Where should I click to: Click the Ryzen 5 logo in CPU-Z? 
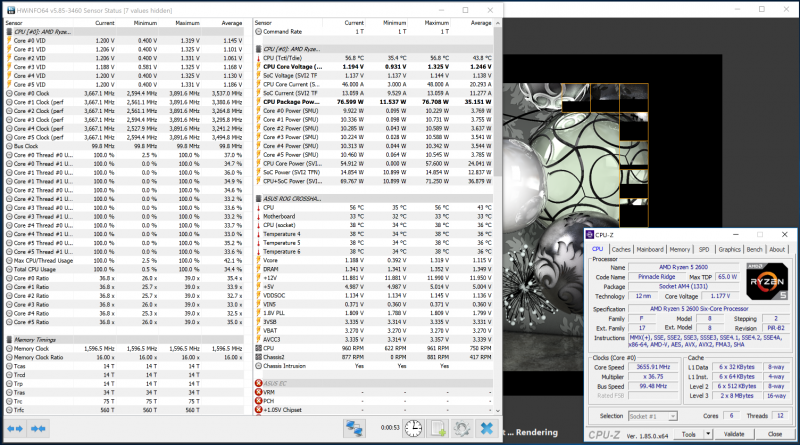767,282
